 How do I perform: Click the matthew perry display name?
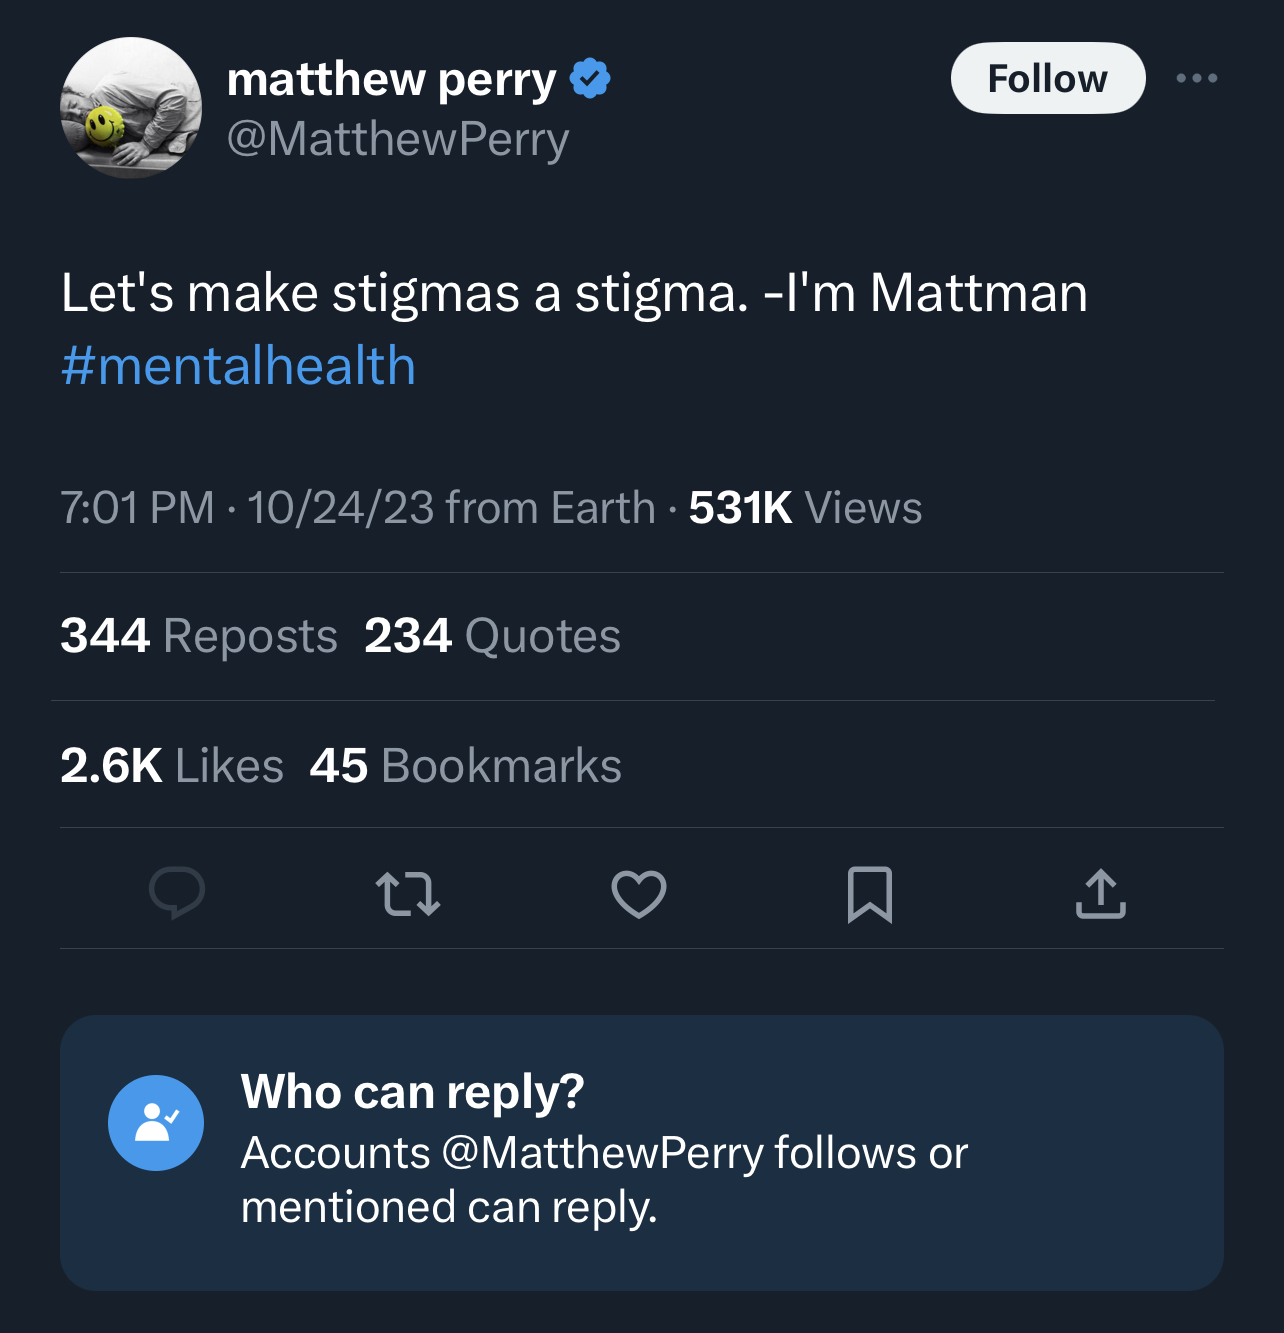coord(391,79)
